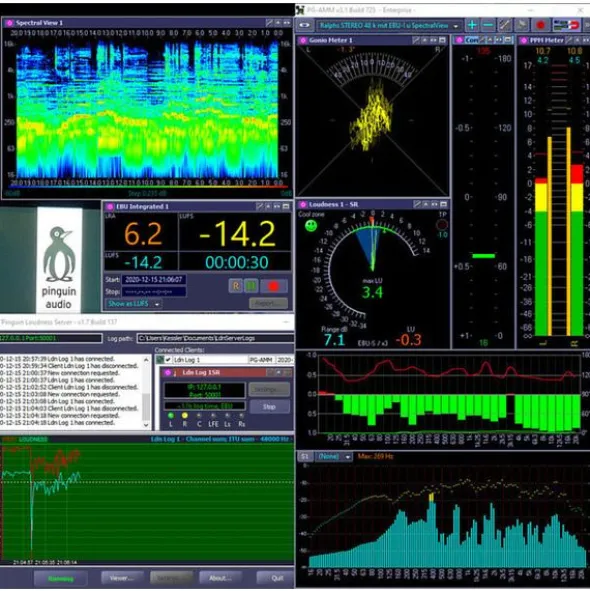Screen dimensions: 590x591
Task: Click Gonio Meter 1 horizontal arrows icon
Action: [434, 40]
